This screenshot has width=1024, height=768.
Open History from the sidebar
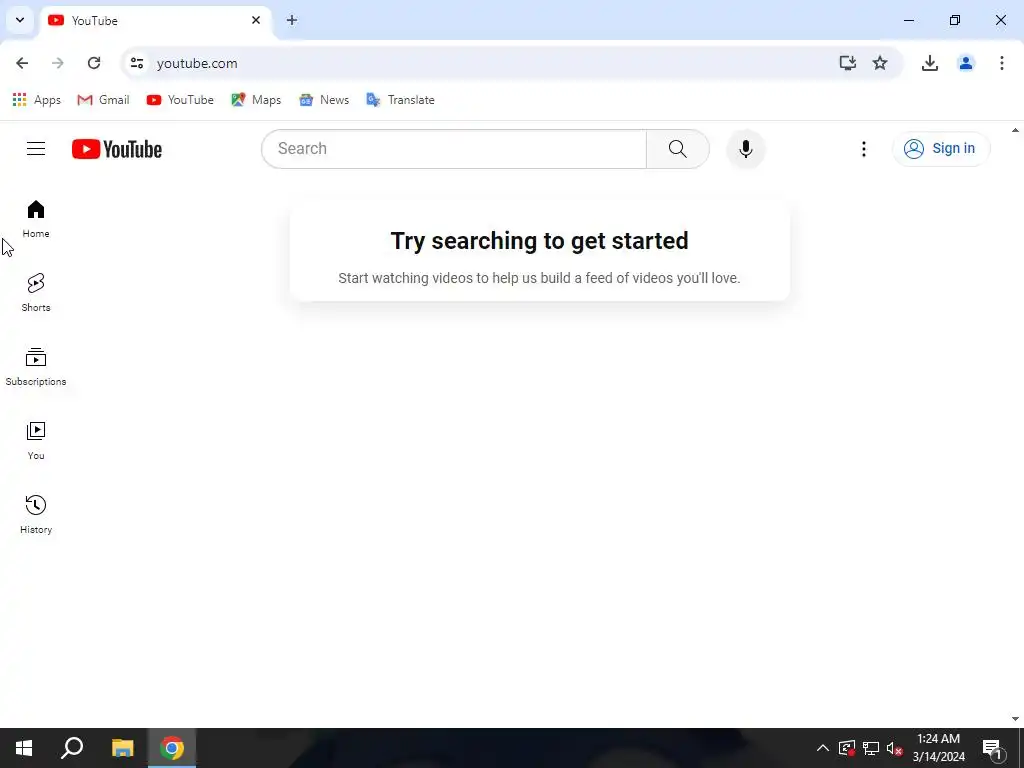pos(36,515)
